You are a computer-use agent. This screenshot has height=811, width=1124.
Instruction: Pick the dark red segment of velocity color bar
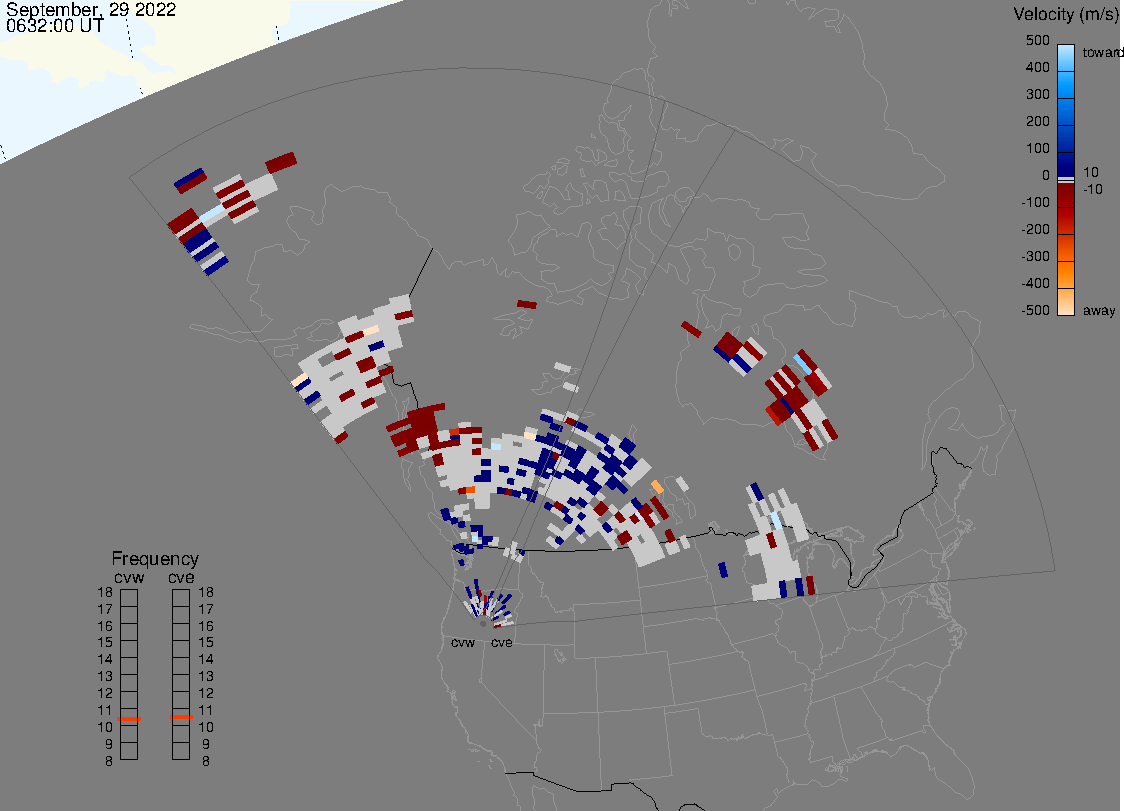point(1066,197)
